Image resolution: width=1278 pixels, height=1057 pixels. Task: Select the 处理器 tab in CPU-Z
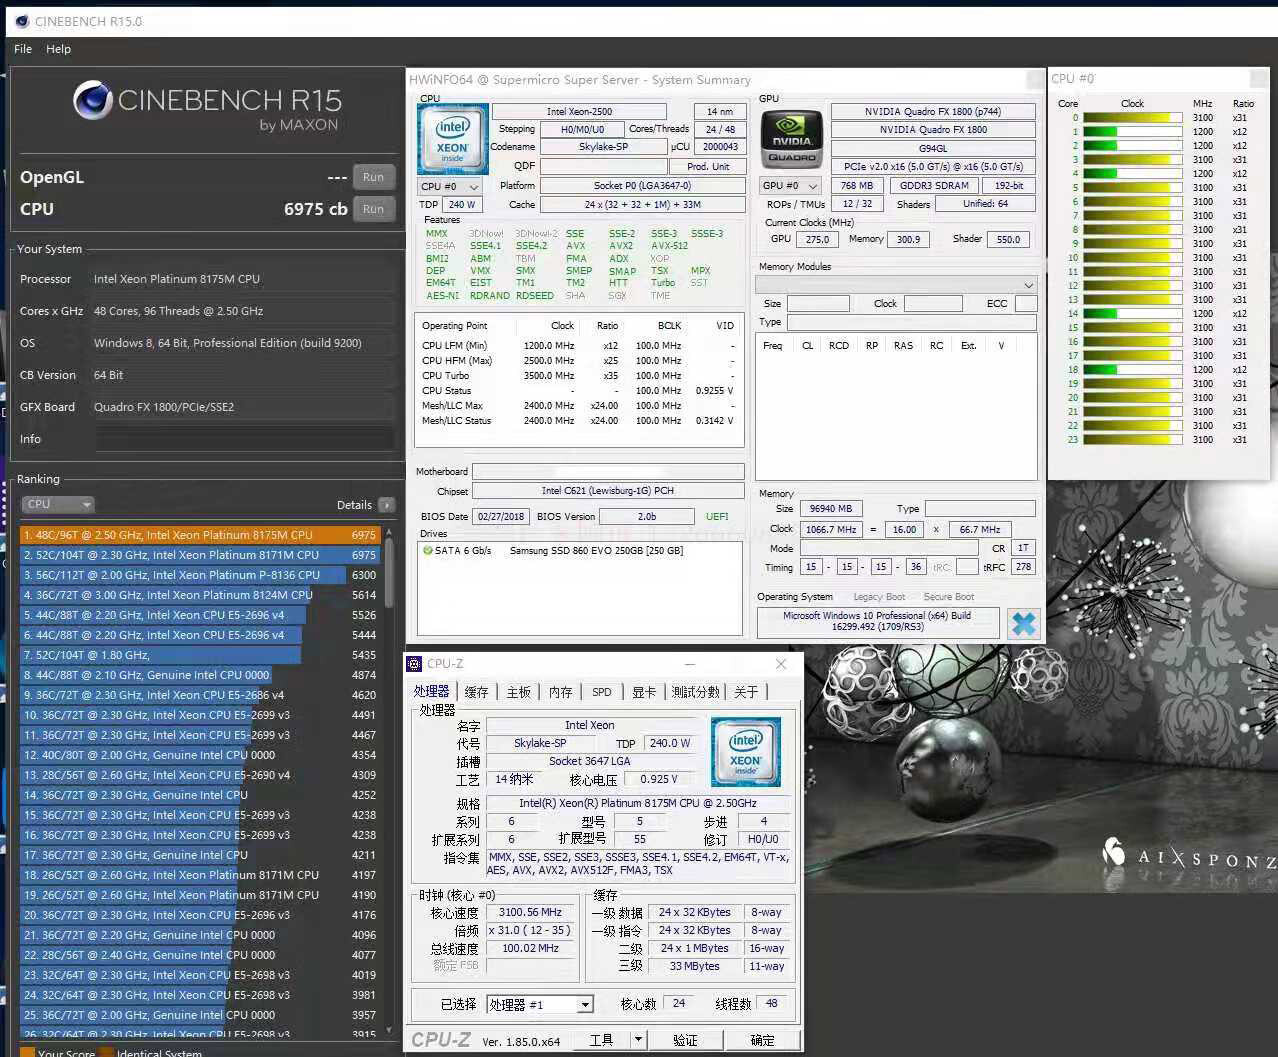[432, 692]
